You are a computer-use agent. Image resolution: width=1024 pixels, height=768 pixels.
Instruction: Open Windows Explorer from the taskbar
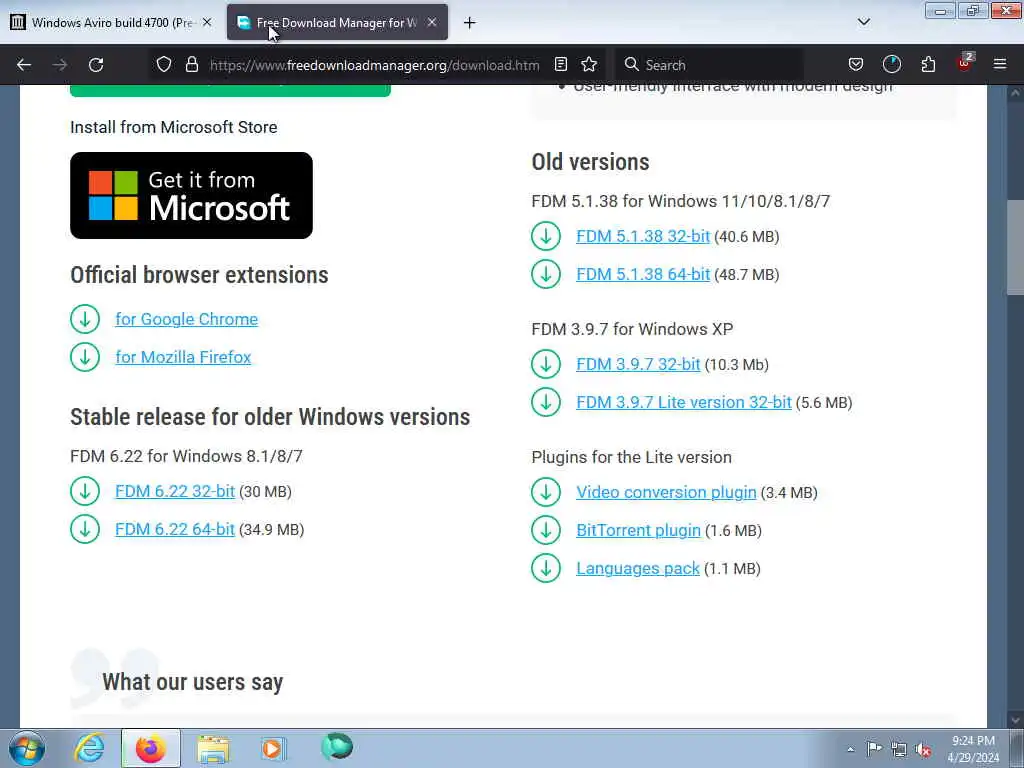pos(214,748)
